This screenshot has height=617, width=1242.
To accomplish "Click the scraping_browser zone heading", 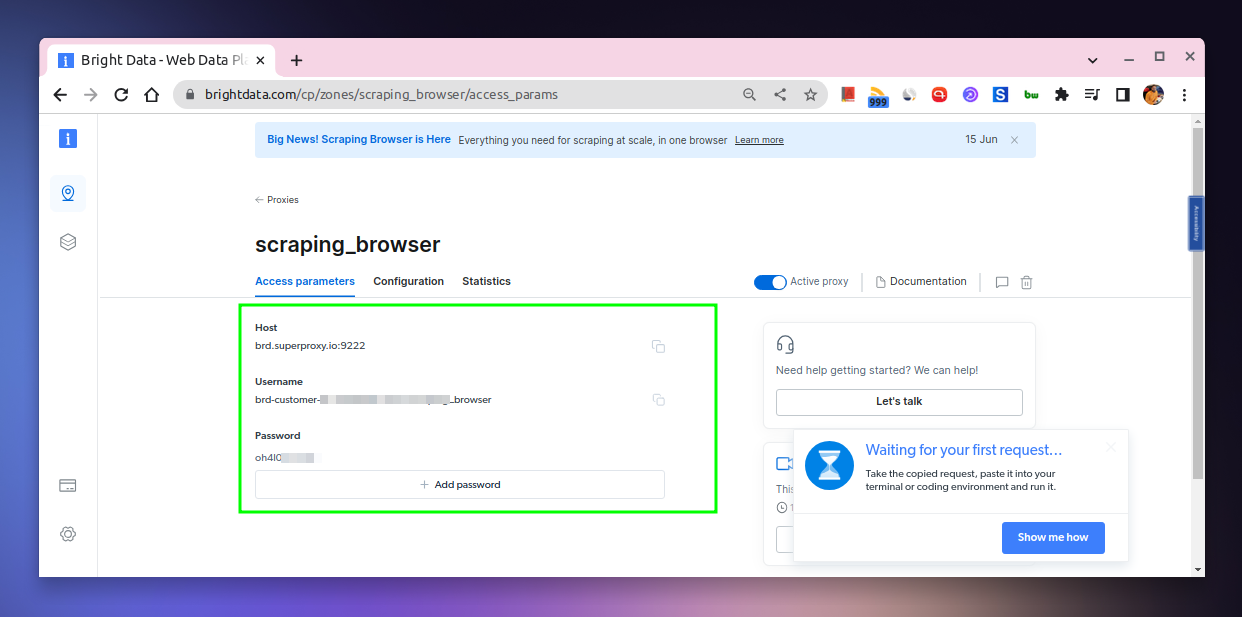I will [347, 245].
